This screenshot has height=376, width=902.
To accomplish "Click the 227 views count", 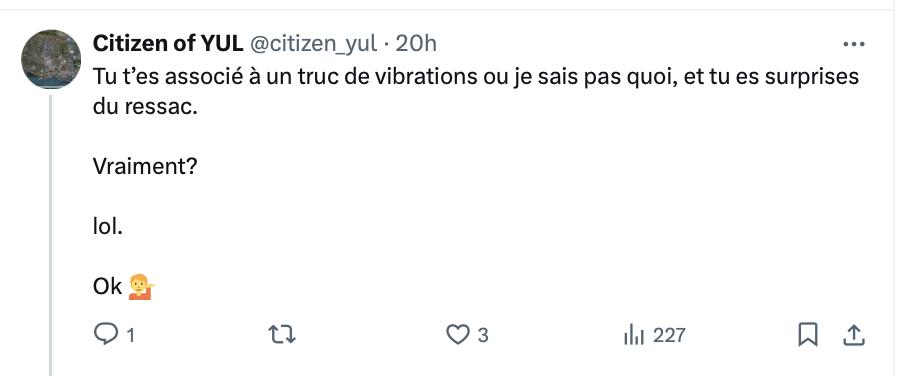I will click(x=669, y=335).
